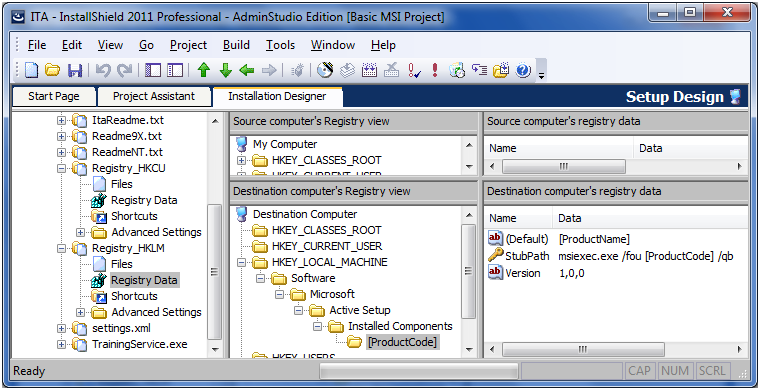Viewport: 760px width, 390px height.
Task: Click left tree scrollbar down arrow
Action: [x=215, y=349]
